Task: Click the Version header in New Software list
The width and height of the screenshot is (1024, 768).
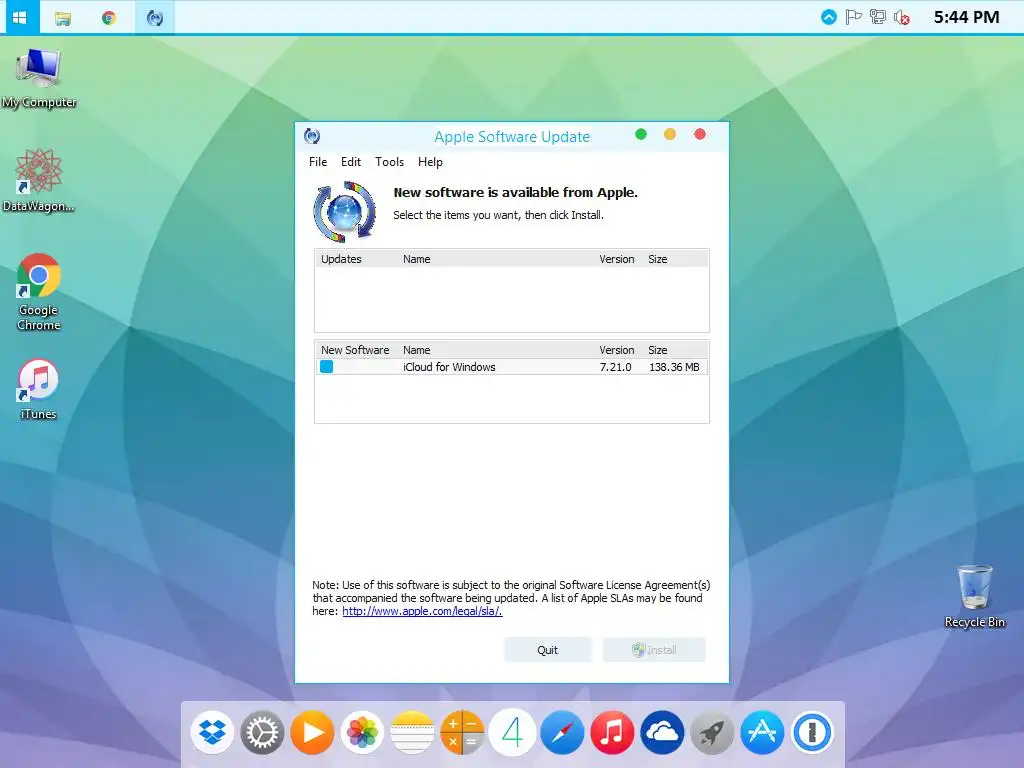Action: [x=616, y=350]
